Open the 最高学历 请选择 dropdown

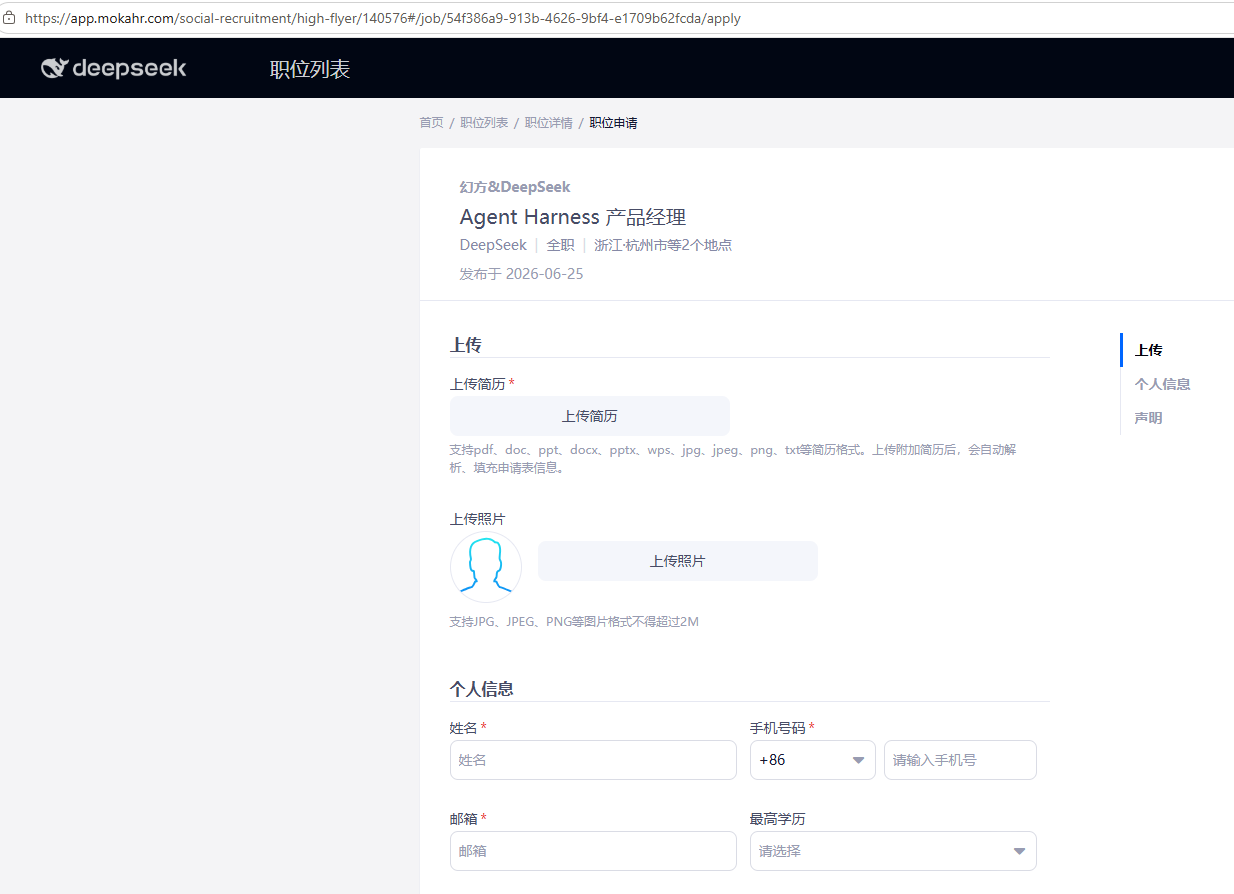click(x=893, y=851)
